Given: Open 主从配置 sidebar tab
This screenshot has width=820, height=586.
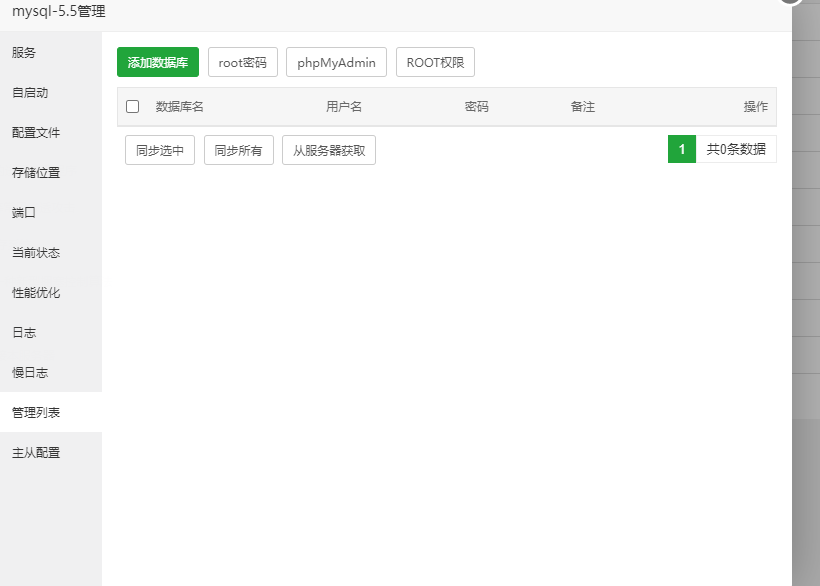Looking at the screenshot, I should (x=51, y=453).
